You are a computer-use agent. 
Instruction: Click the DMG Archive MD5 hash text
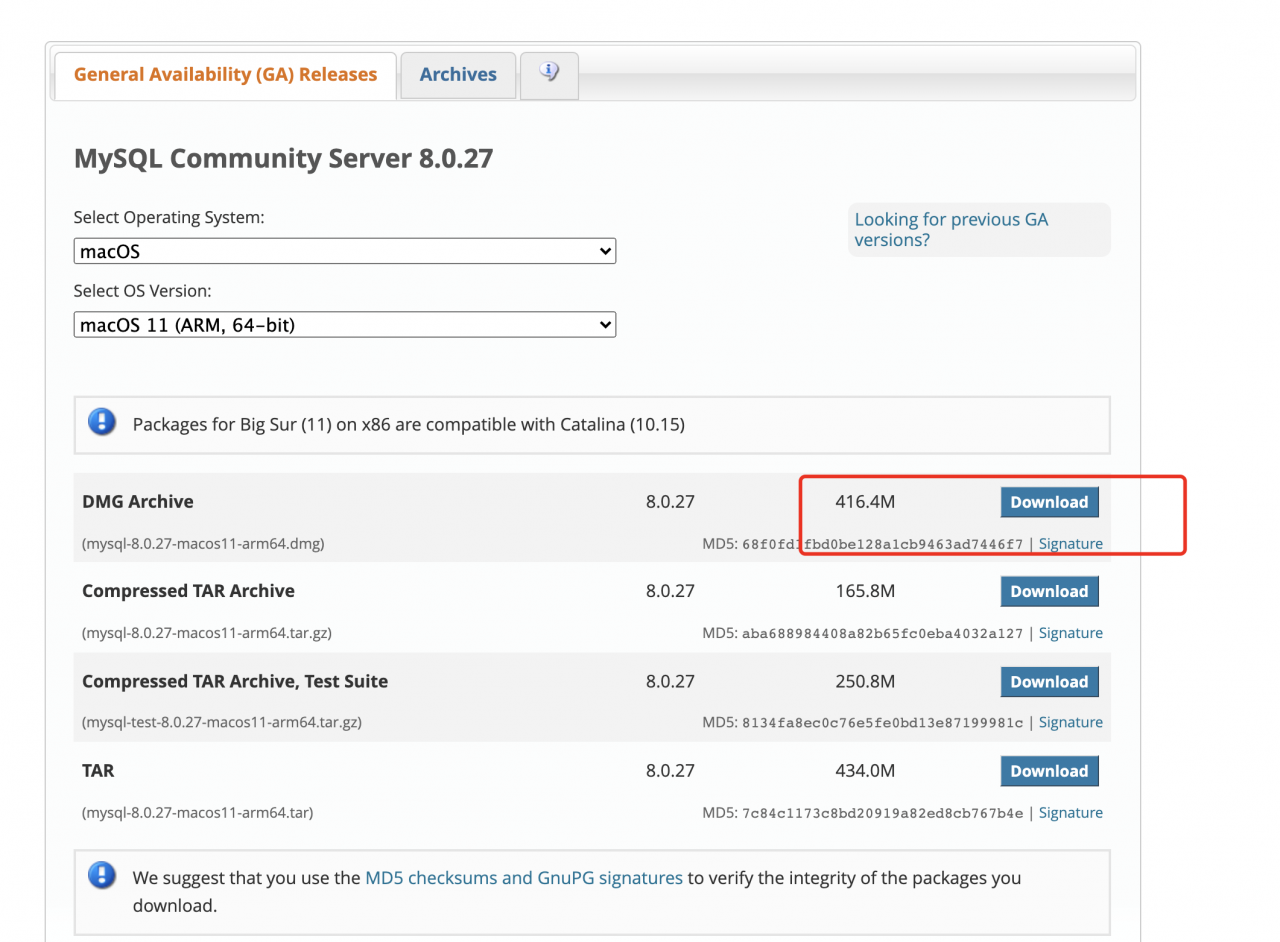pyautogui.click(x=882, y=545)
